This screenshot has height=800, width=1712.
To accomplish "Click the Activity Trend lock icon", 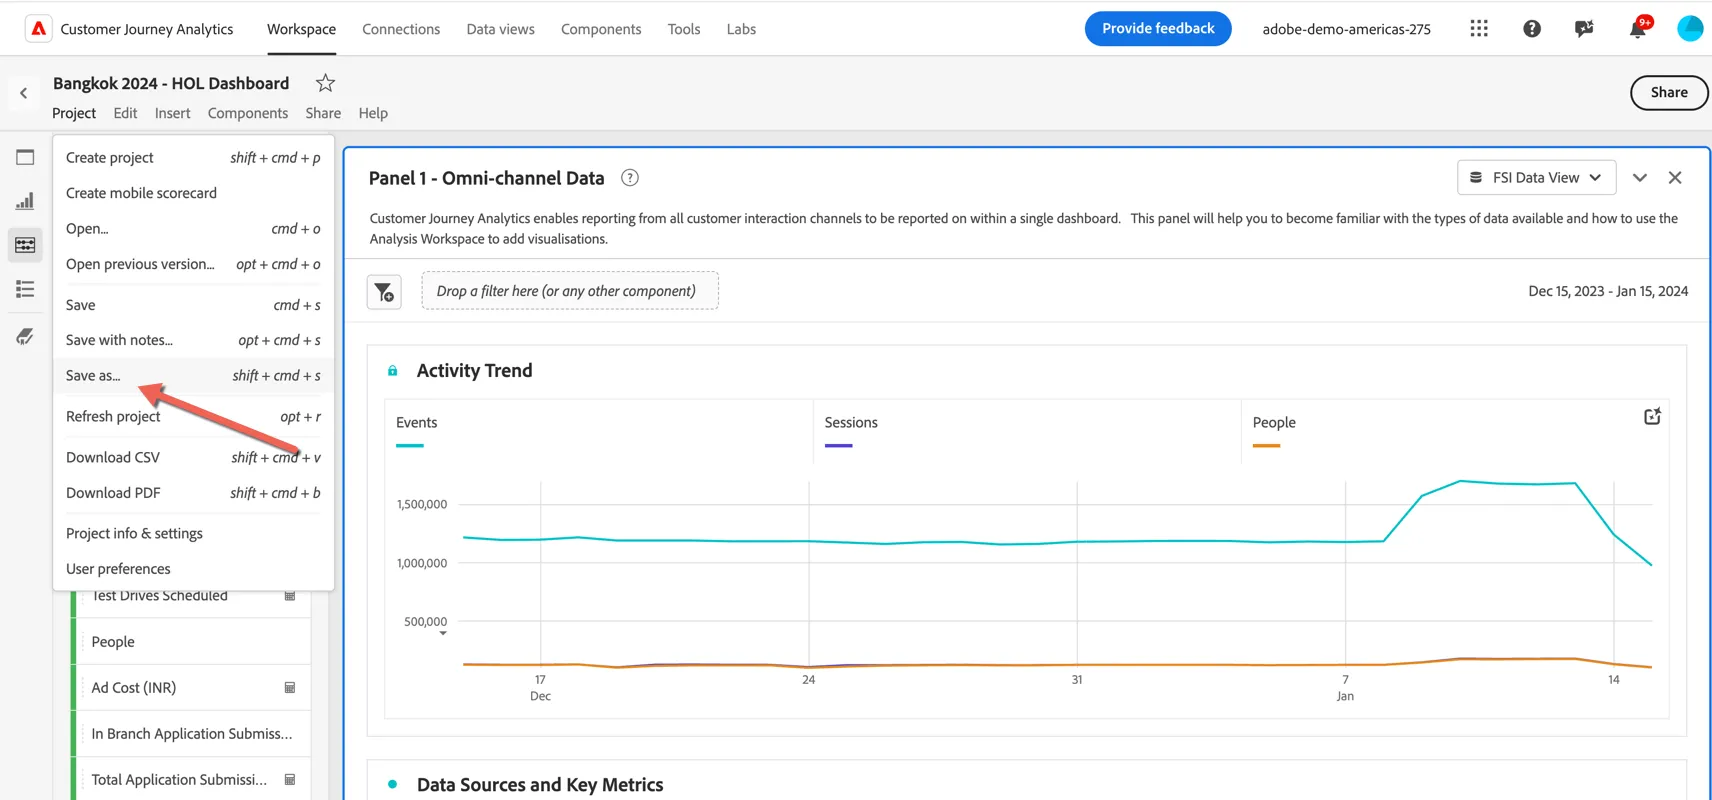I will [393, 371].
